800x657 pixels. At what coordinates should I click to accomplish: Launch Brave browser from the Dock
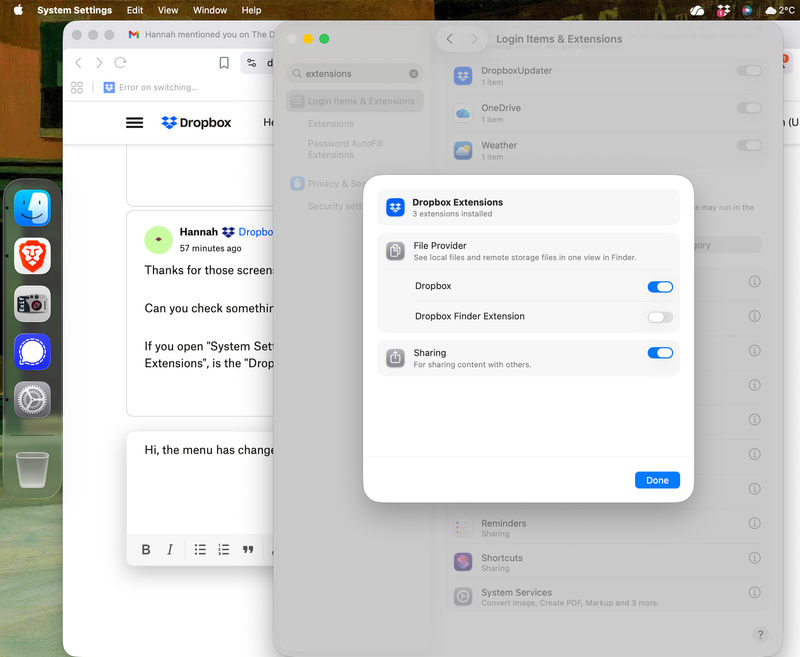click(32, 256)
